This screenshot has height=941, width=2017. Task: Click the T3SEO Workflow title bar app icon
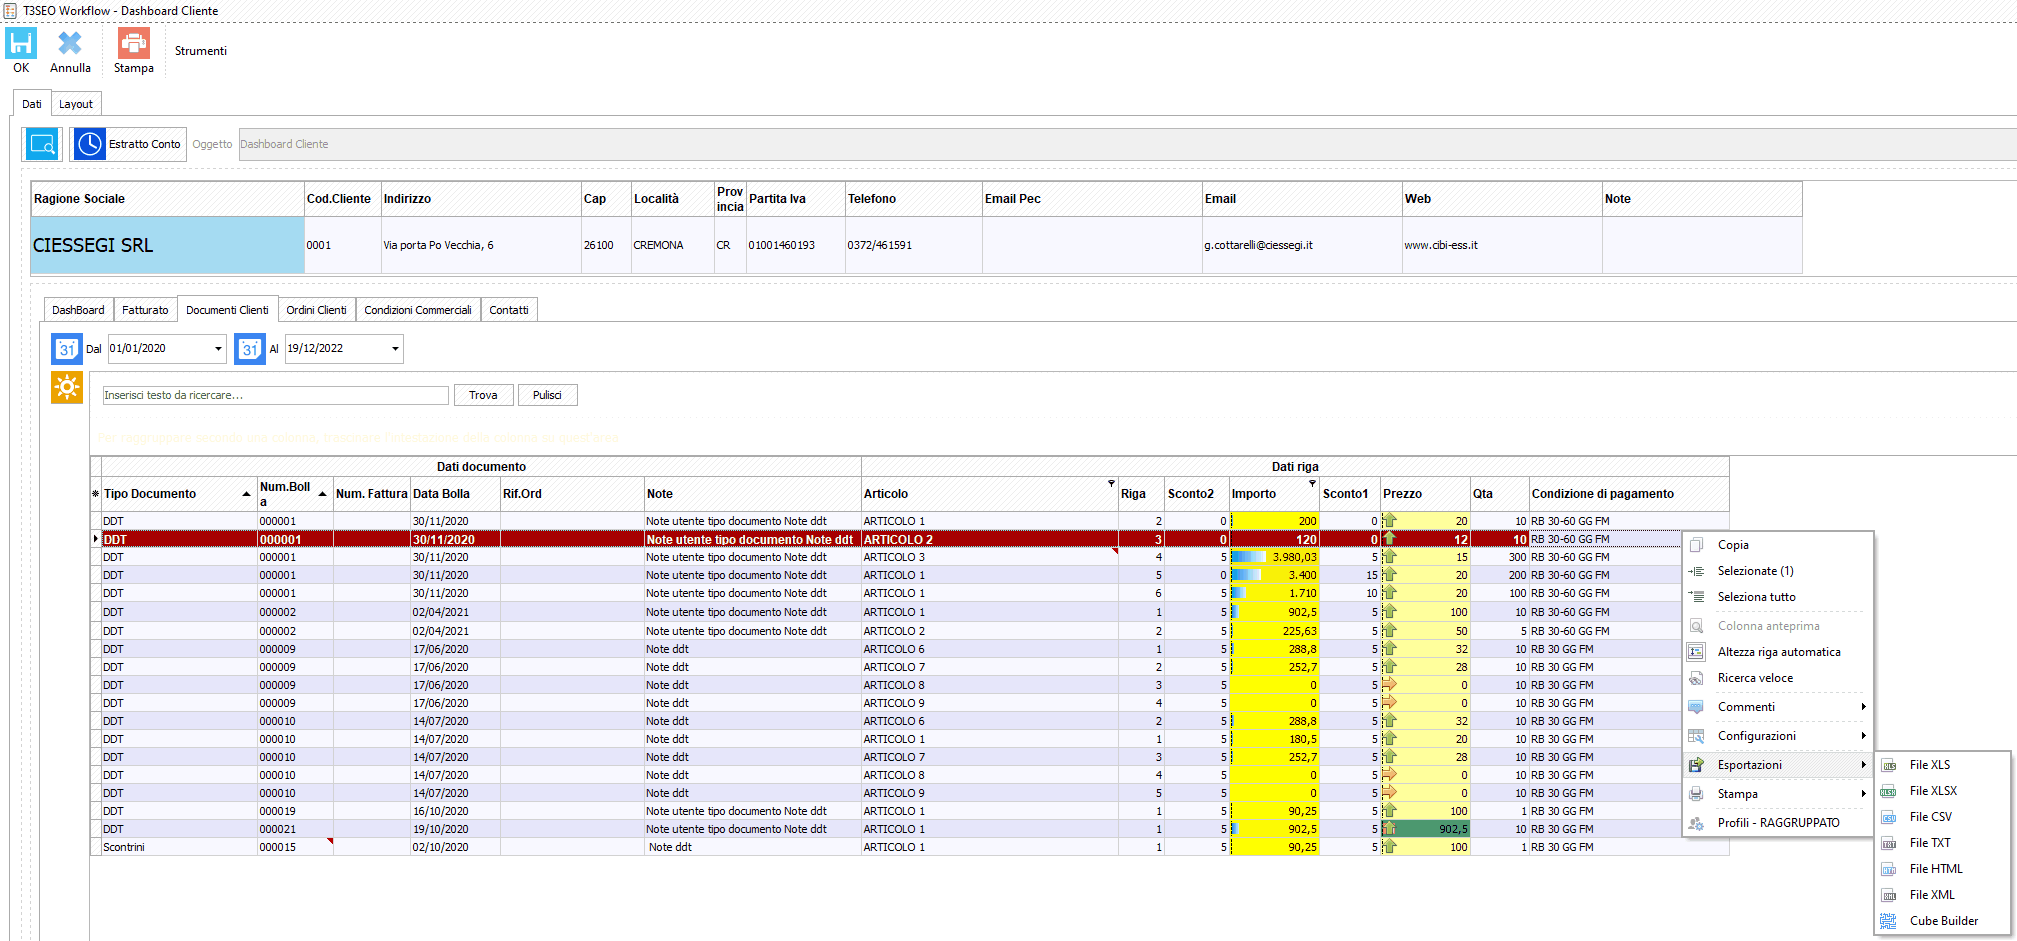click(10, 10)
